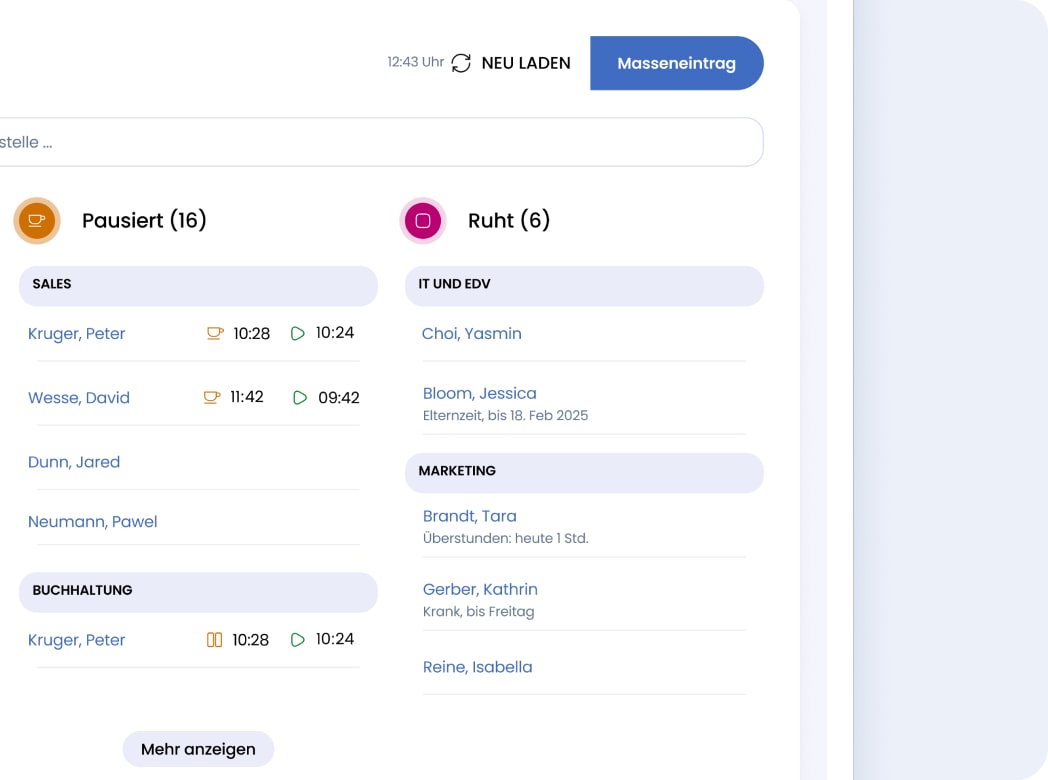The height and width of the screenshot is (780, 1048).
Task: Toggle the MARKETING group header
Action: [x=584, y=472]
